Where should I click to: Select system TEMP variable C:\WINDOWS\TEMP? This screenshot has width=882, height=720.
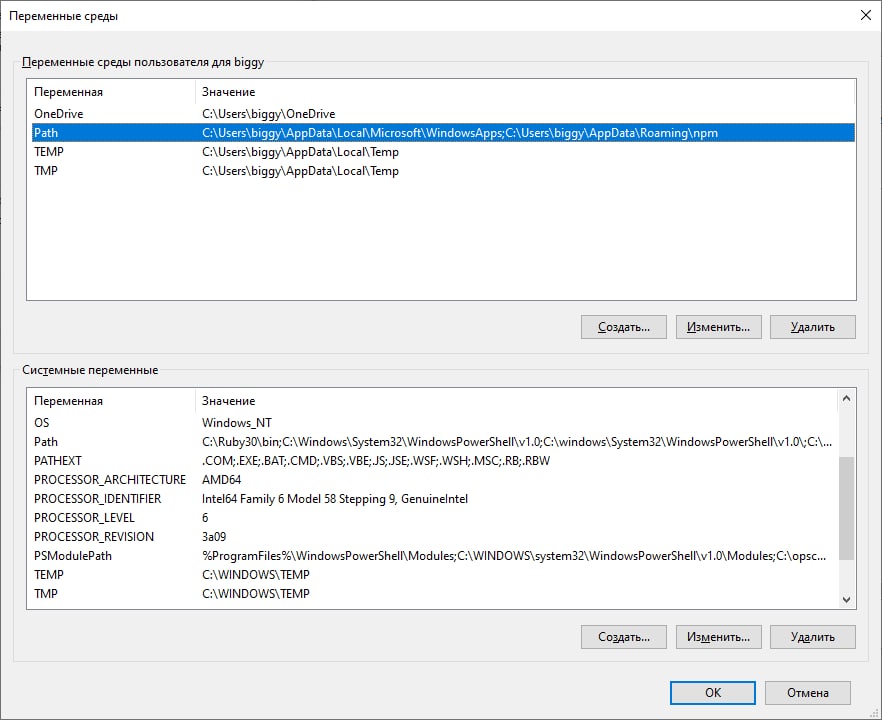[433, 575]
